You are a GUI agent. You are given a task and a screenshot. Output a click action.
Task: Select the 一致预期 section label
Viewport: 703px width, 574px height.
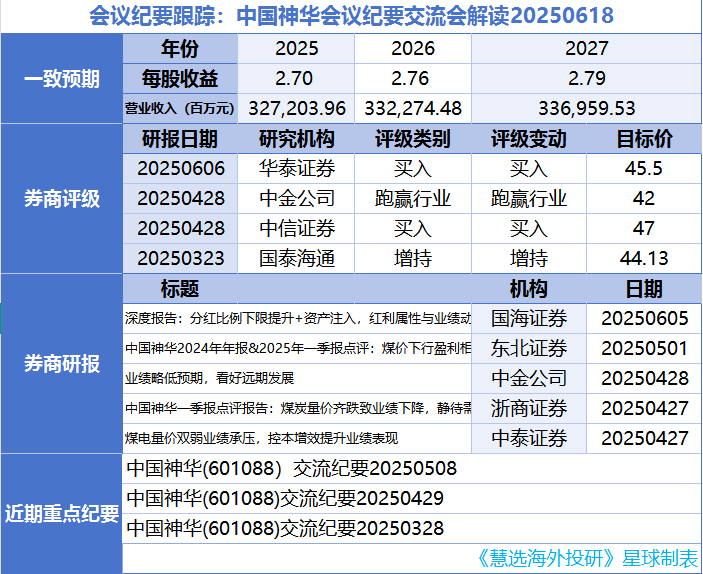(x=62, y=79)
